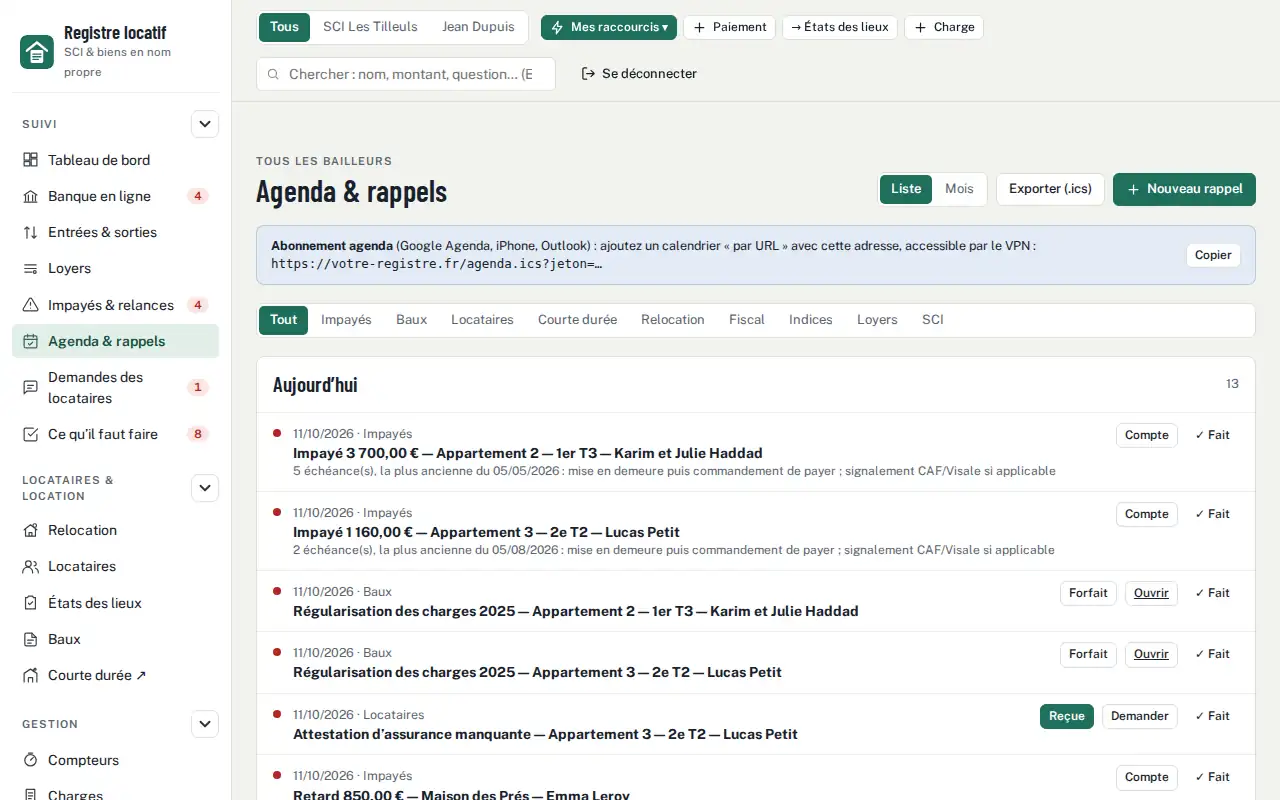Collapse the Suivi sidebar section
Viewport: 1280px width, 800px height.
pyautogui.click(x=205, y=125)
